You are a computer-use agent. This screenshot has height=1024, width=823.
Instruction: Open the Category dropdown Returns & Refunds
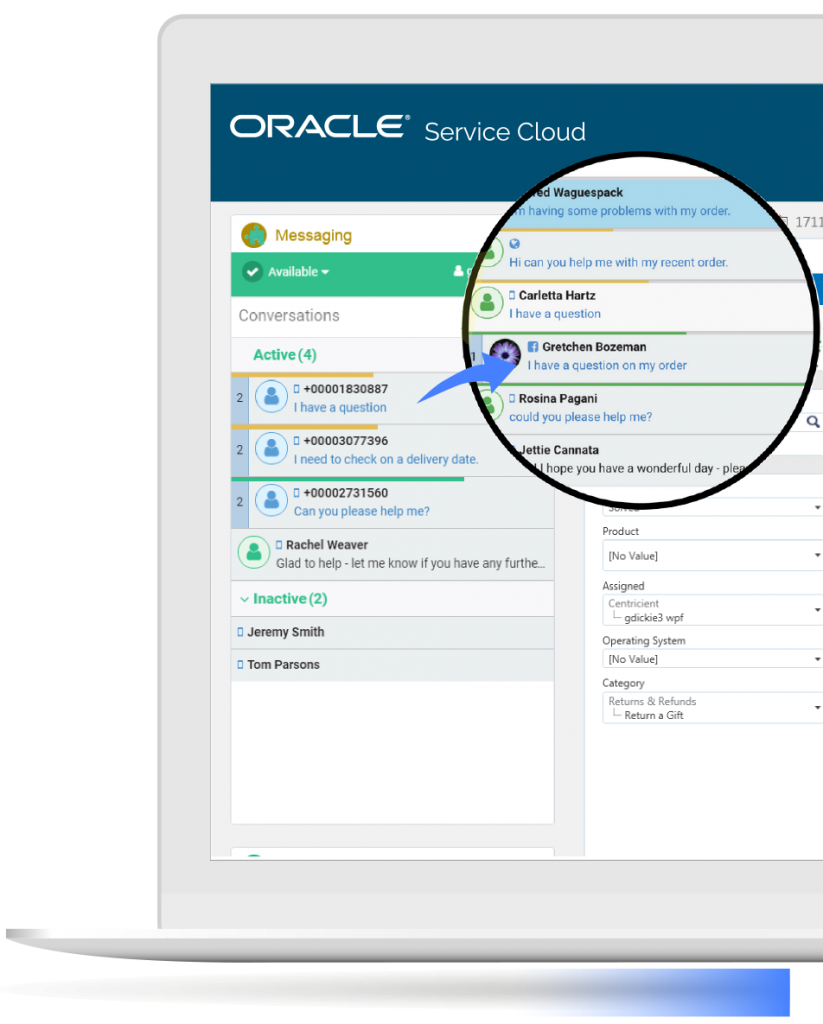(x=712, y=708)
